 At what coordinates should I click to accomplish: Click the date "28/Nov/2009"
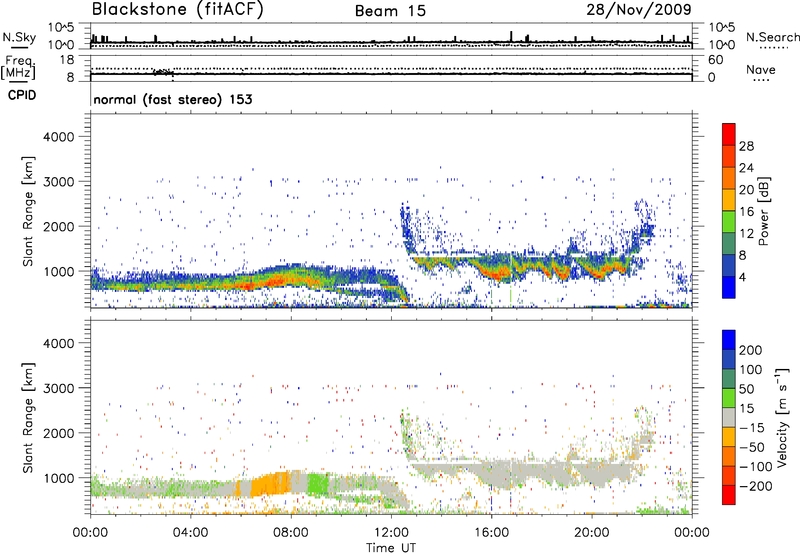tap(639, 9)
